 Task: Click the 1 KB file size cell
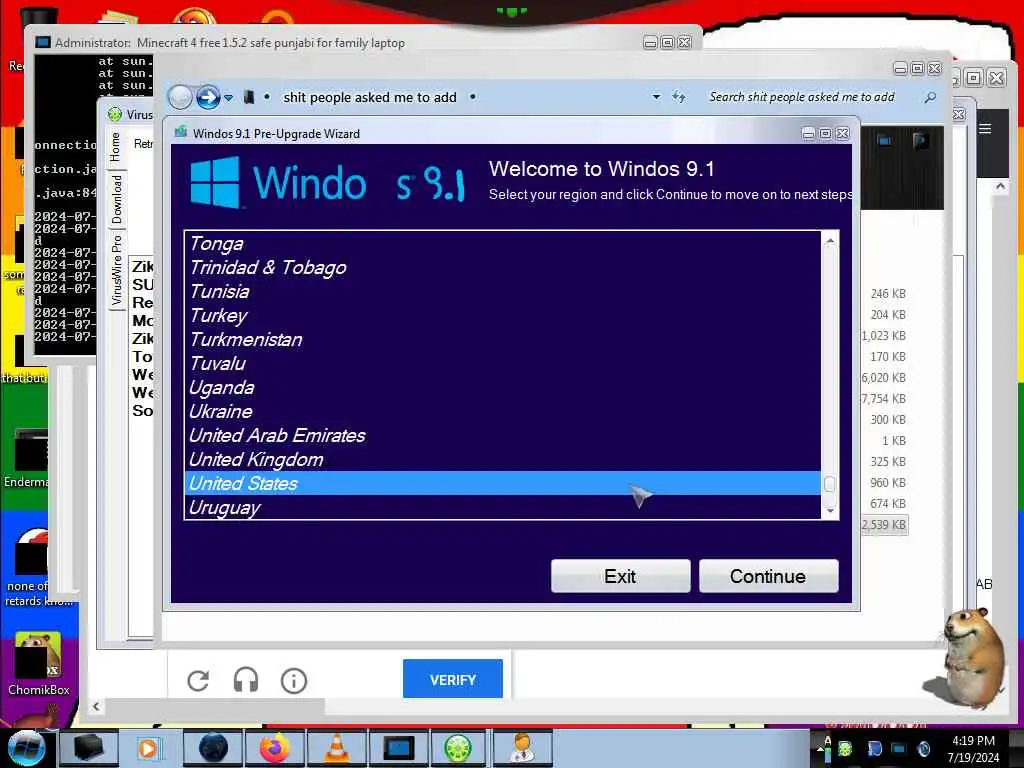(893, 441)
